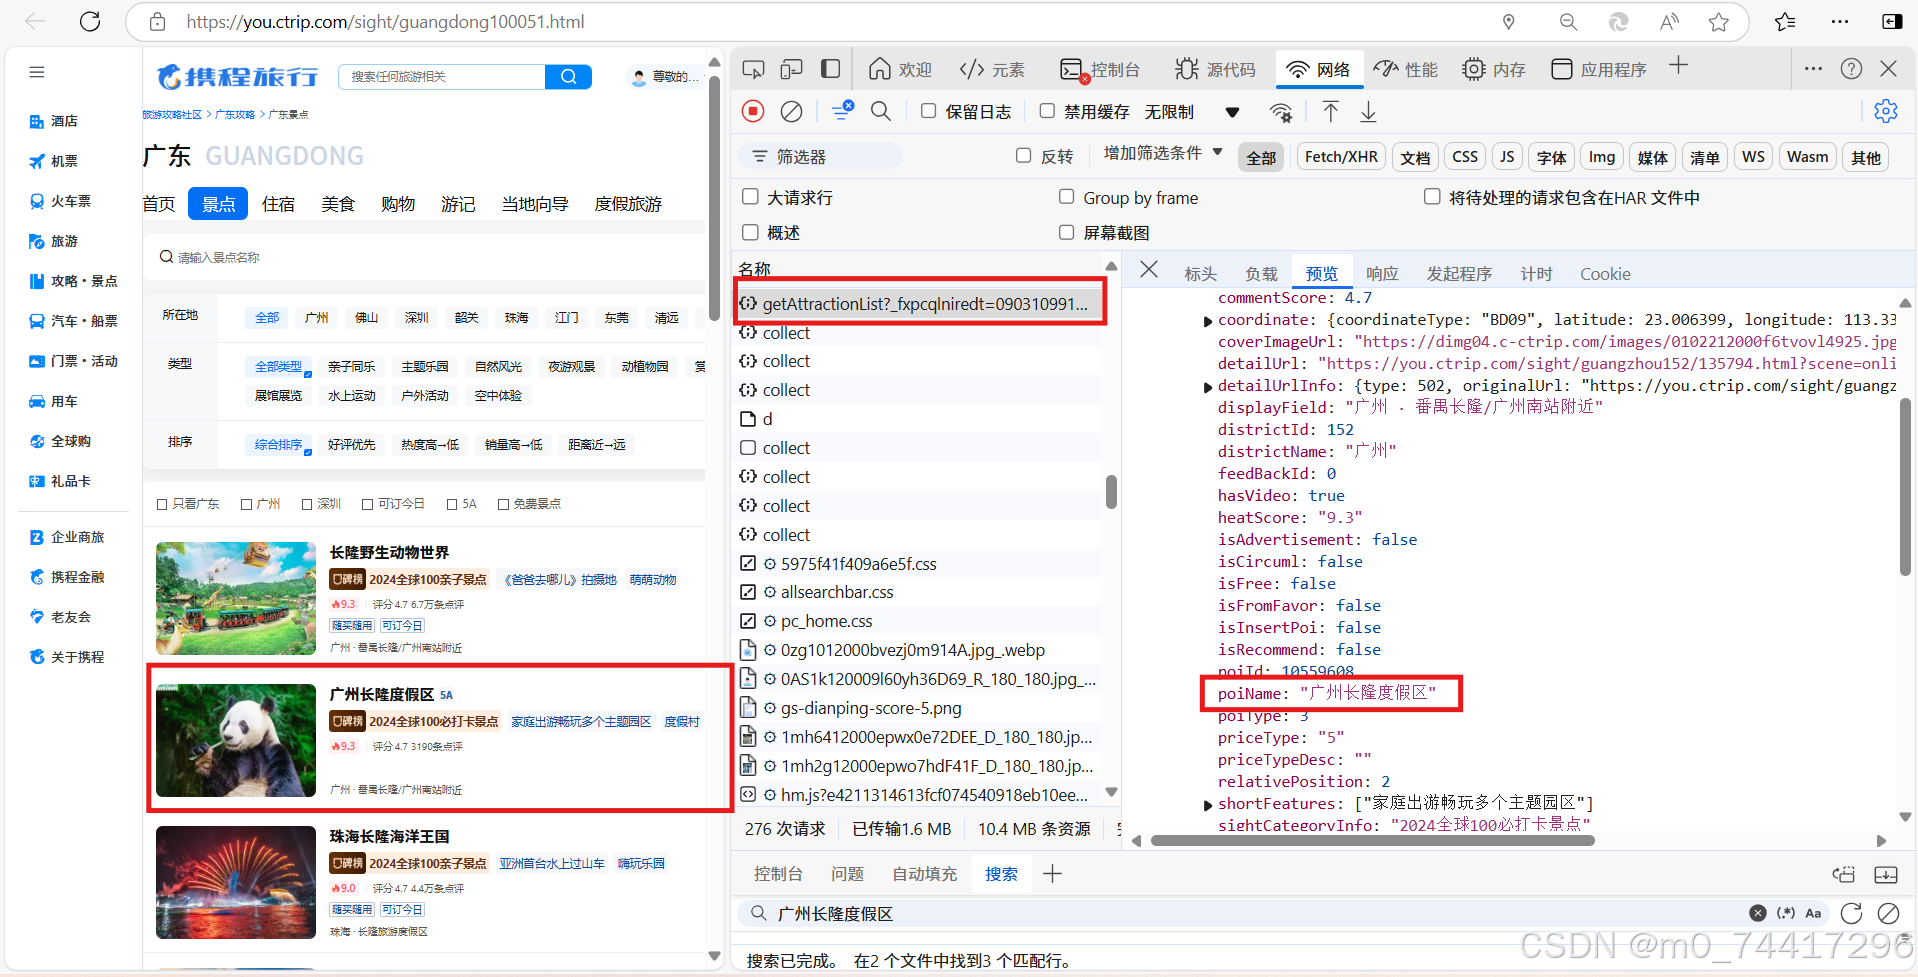Clear the network log icon
This screenshot has width=1918, height=977.
click(791, 111)
